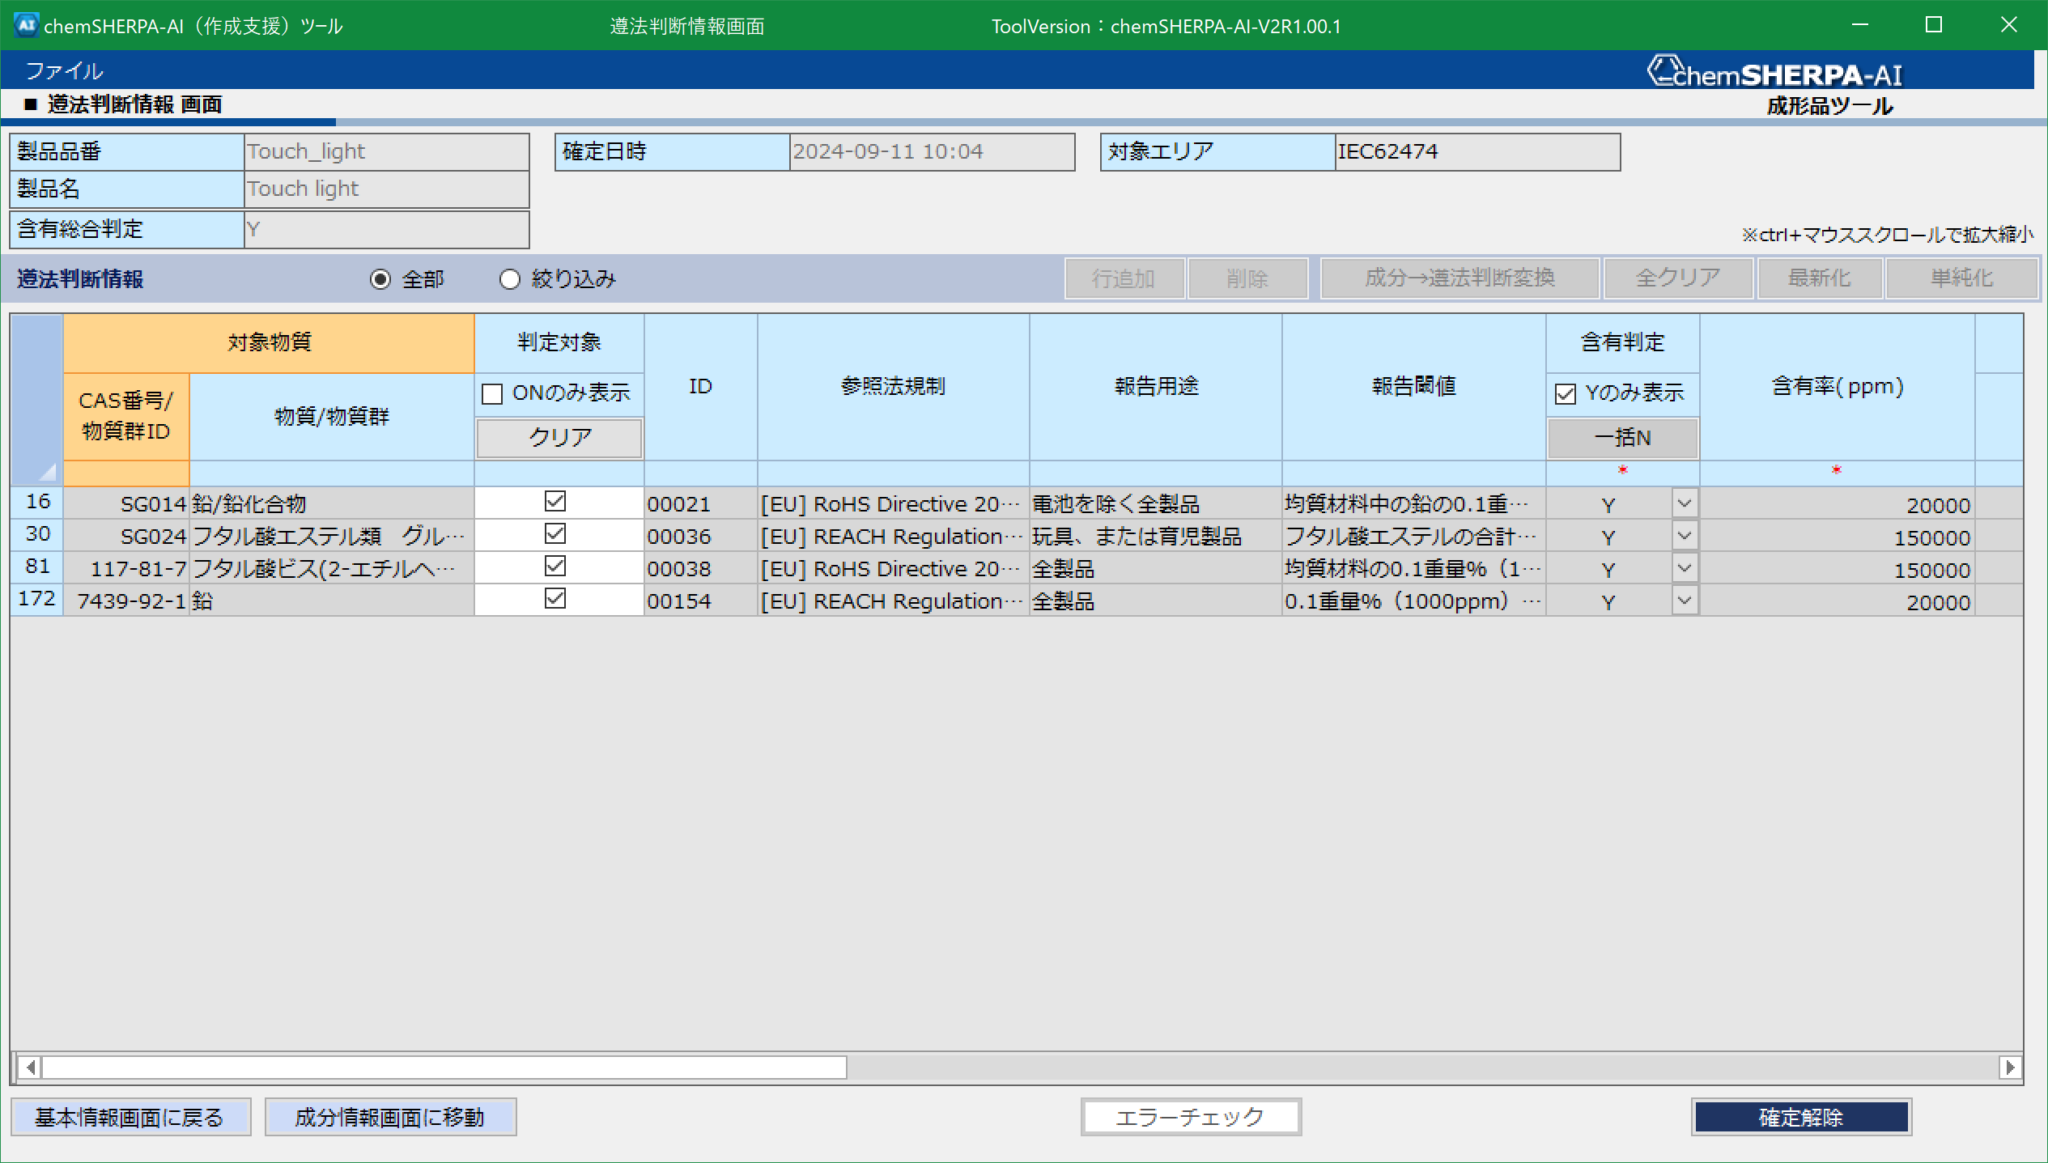
Task: Run エラーチェック at the bottom
Action: [1190, 1117]
